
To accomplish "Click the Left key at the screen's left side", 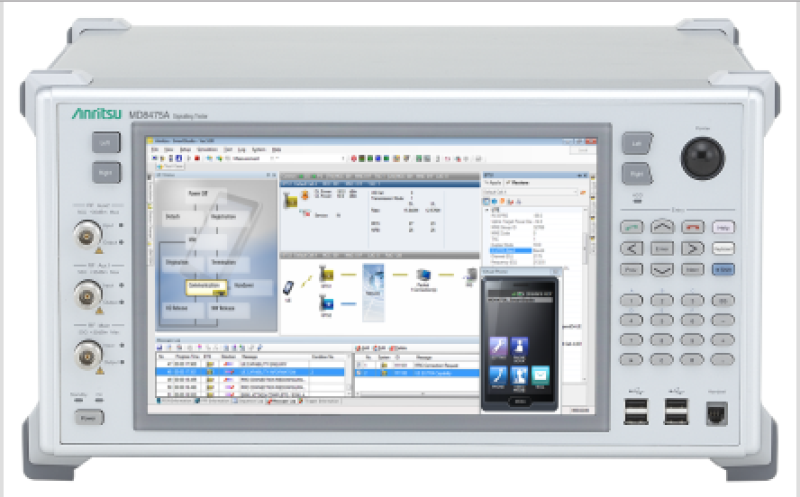I will [x=106, y=143].
